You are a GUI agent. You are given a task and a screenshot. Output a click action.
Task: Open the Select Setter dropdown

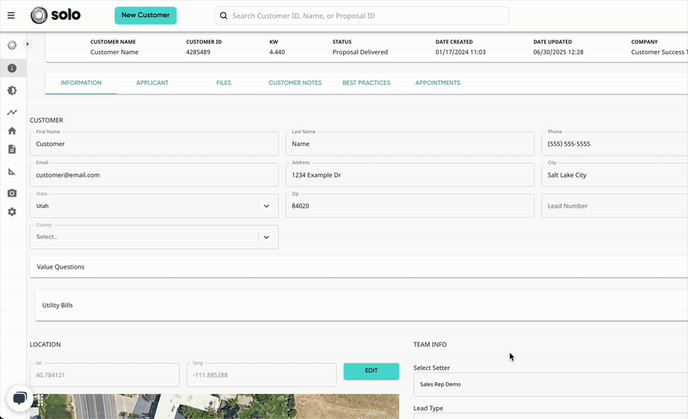point(551,384)
